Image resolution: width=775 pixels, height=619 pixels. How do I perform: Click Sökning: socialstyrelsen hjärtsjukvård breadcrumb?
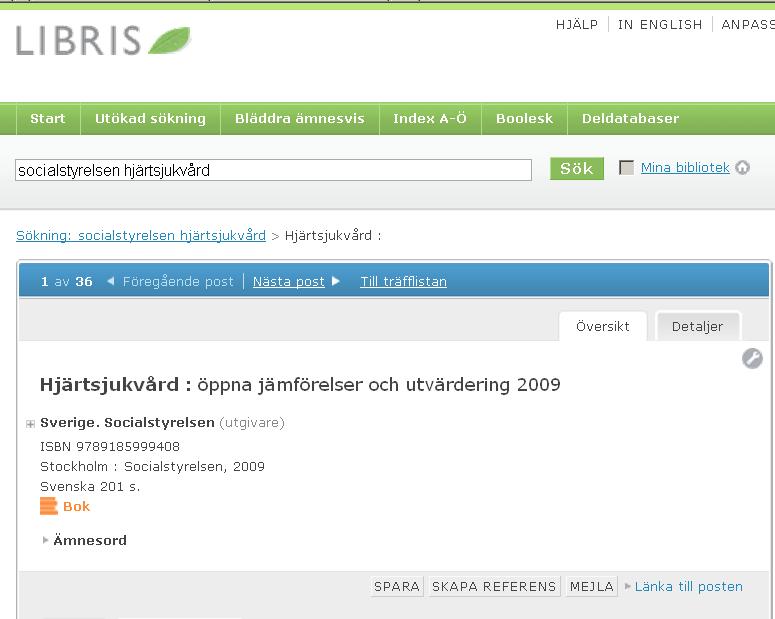click(x=141, y=235)
